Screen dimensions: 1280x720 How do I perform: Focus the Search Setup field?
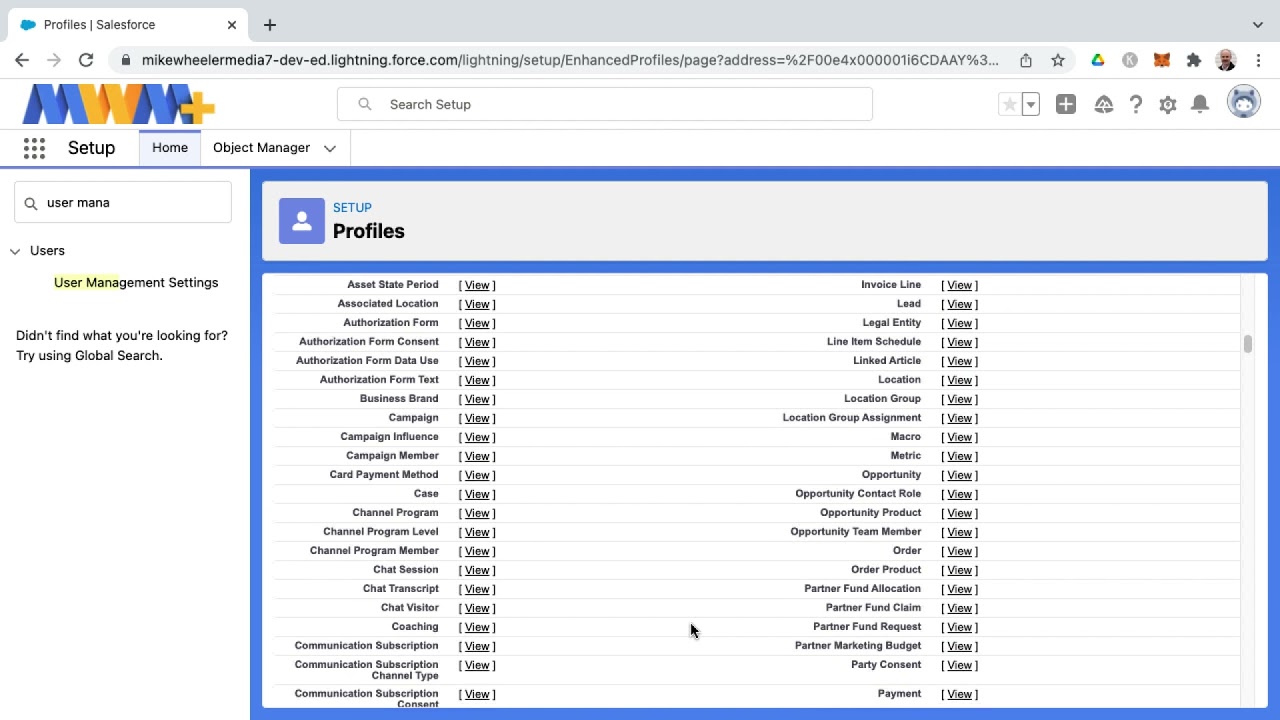[605, 104]
